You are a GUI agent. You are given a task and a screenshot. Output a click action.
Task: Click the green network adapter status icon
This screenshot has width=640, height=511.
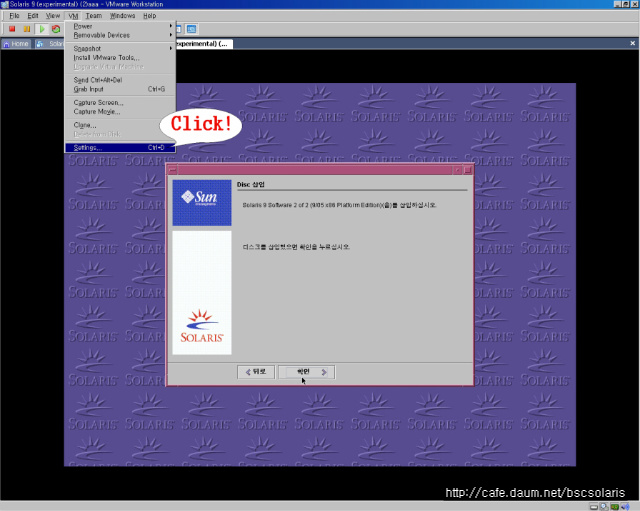614,507
